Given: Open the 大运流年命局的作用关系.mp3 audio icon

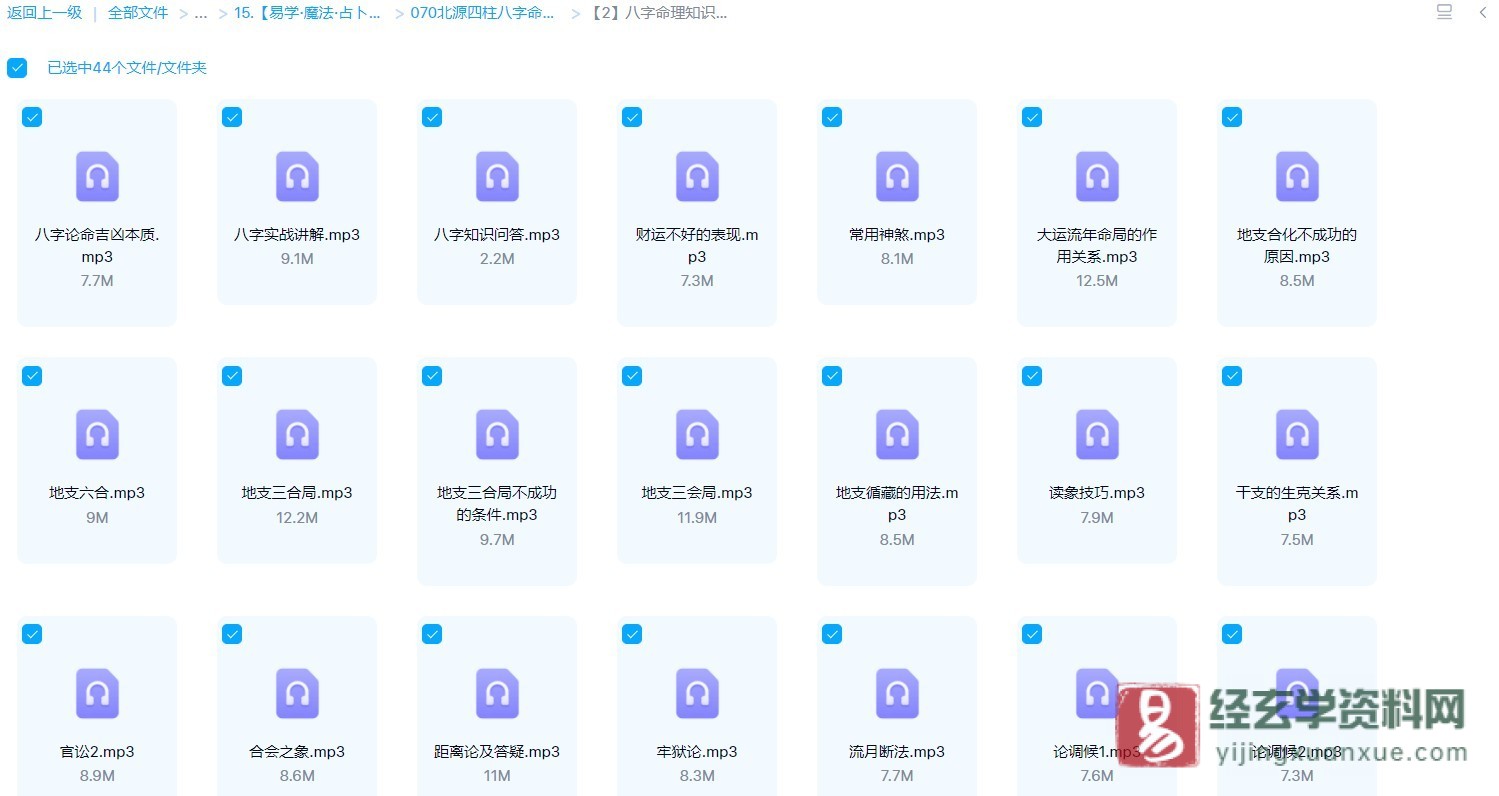Looking at the screenshot, I should pos(1097,177).
